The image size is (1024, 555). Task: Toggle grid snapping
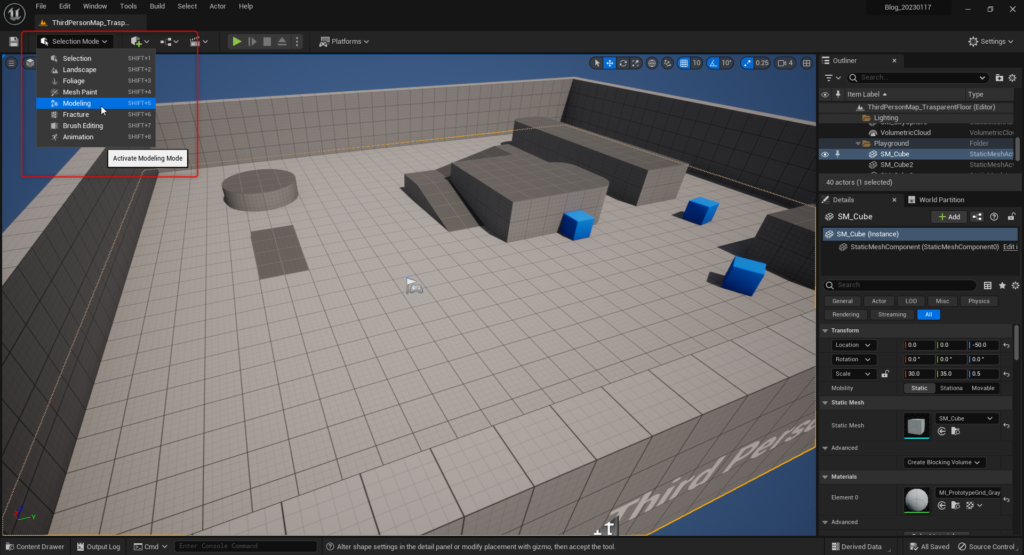(x=683, y=63)
